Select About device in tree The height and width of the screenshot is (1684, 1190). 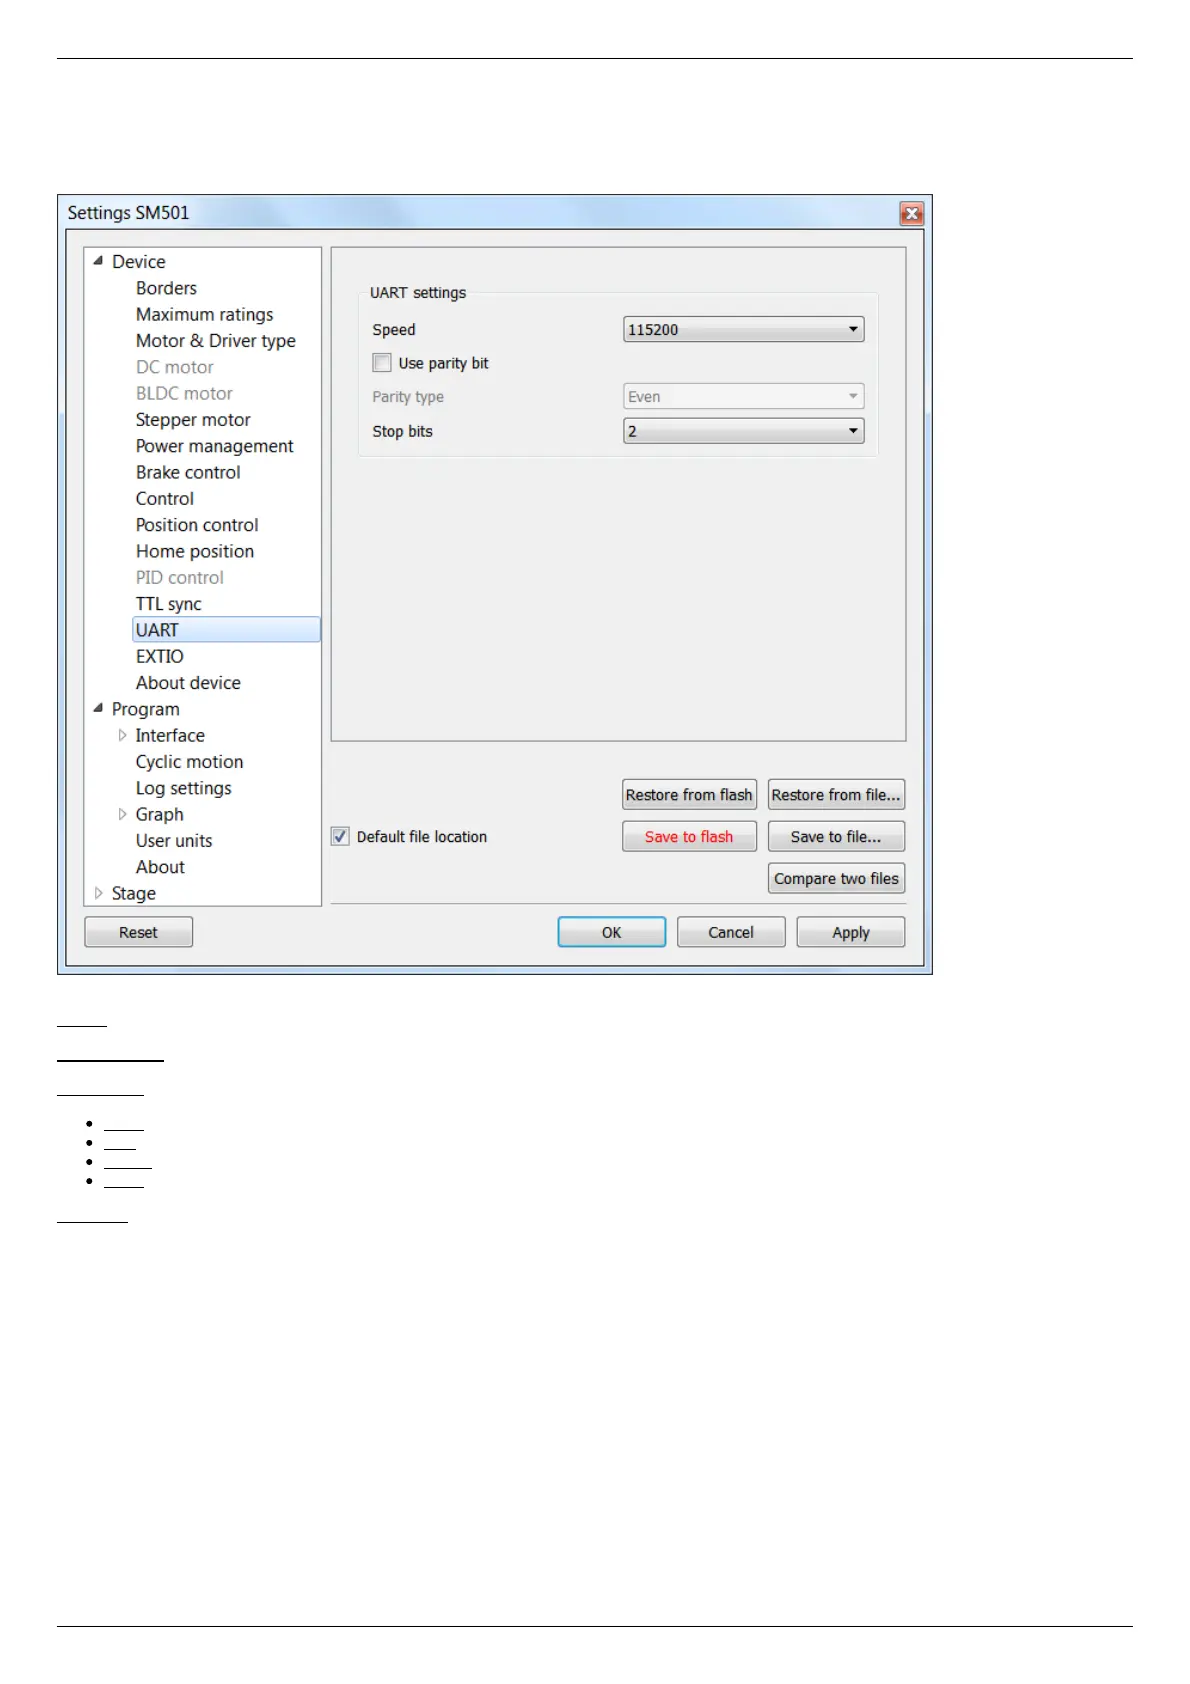[x=188, y=682]
